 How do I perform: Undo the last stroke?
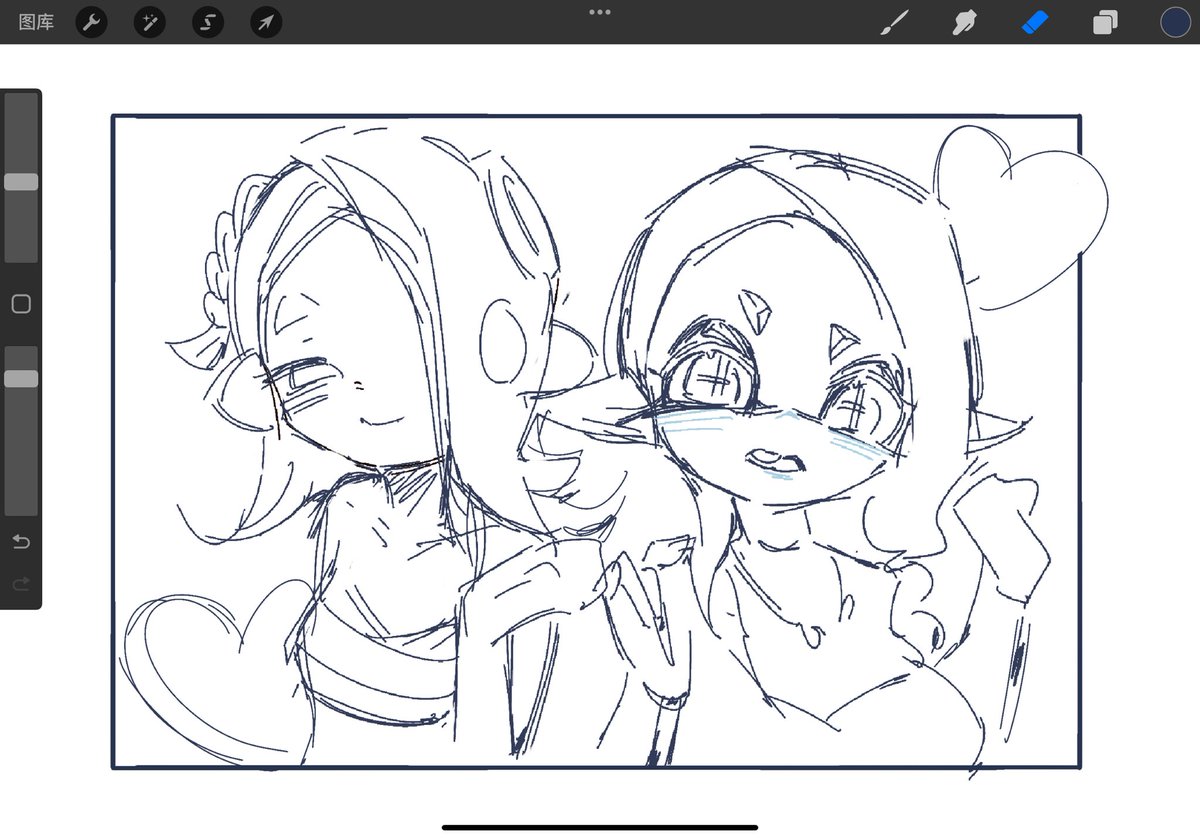coord(21,542)
